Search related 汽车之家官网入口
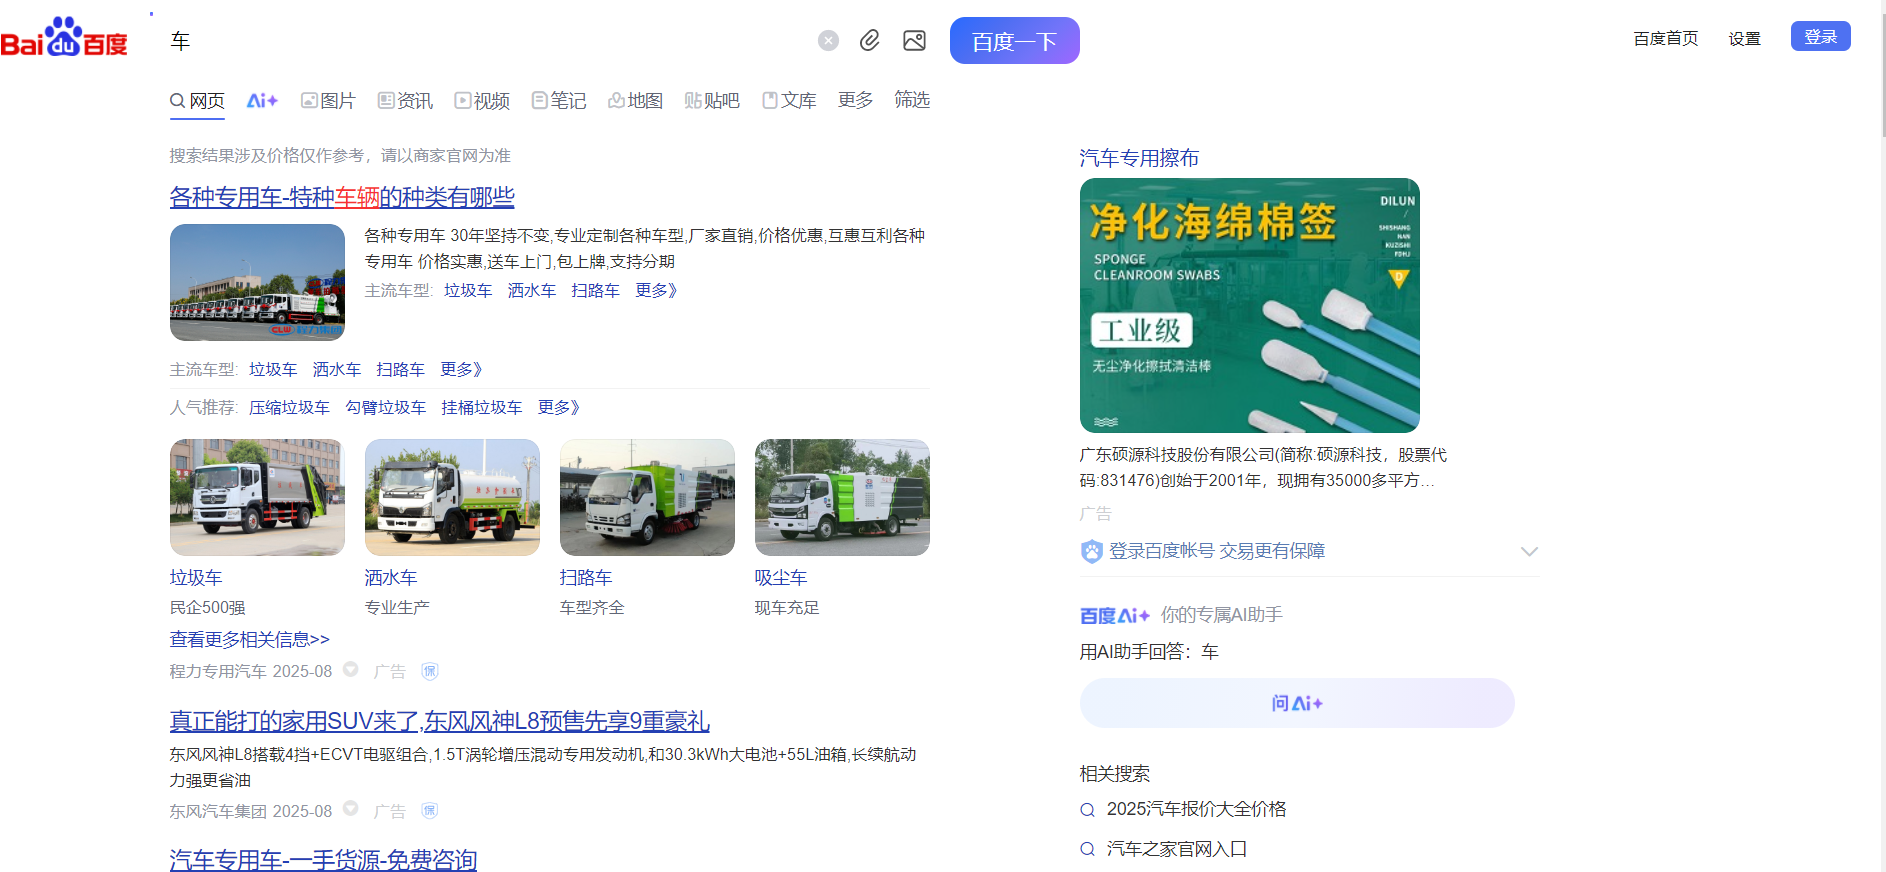The height and width of the screenshot is (872, 1886). (1177, 849)
